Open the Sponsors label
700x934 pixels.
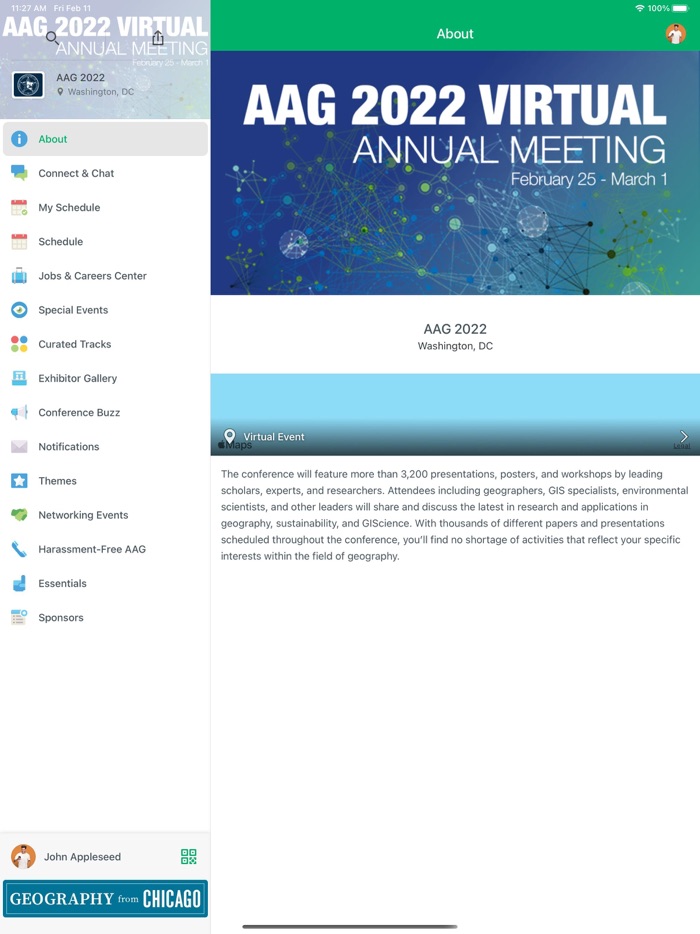(x=61, y=618)
